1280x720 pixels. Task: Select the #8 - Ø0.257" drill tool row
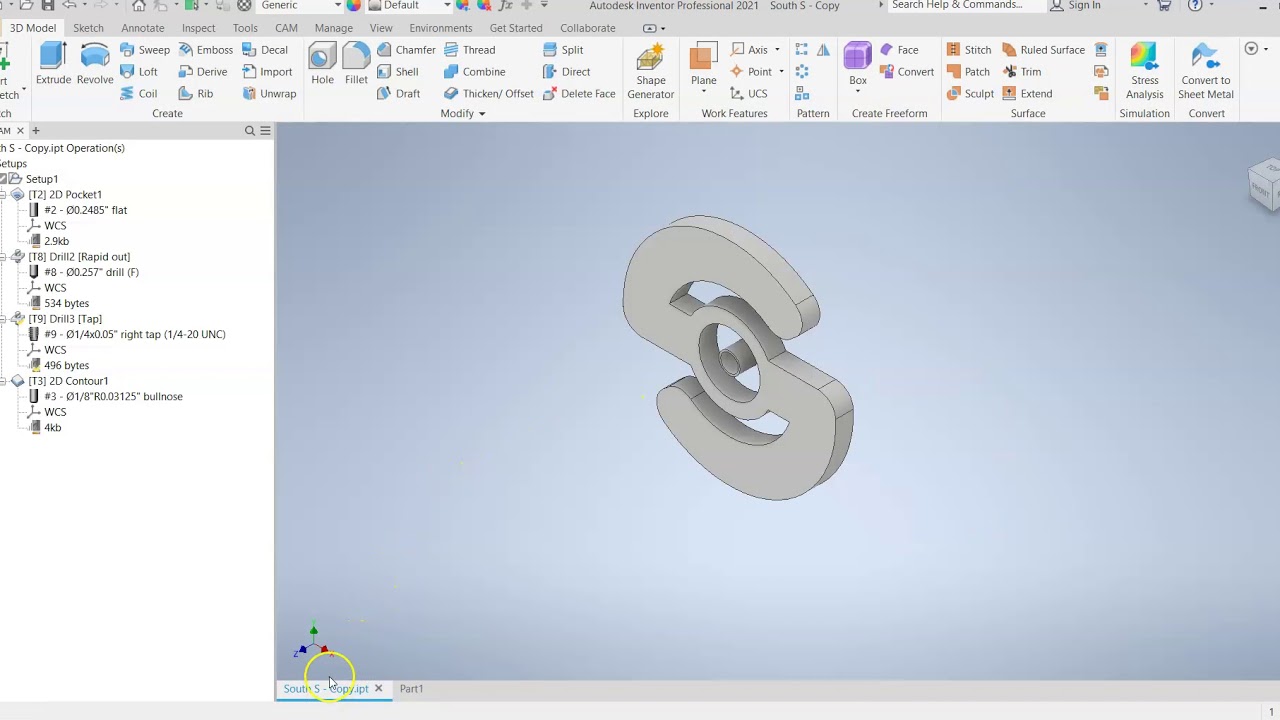tap(91, 272)
